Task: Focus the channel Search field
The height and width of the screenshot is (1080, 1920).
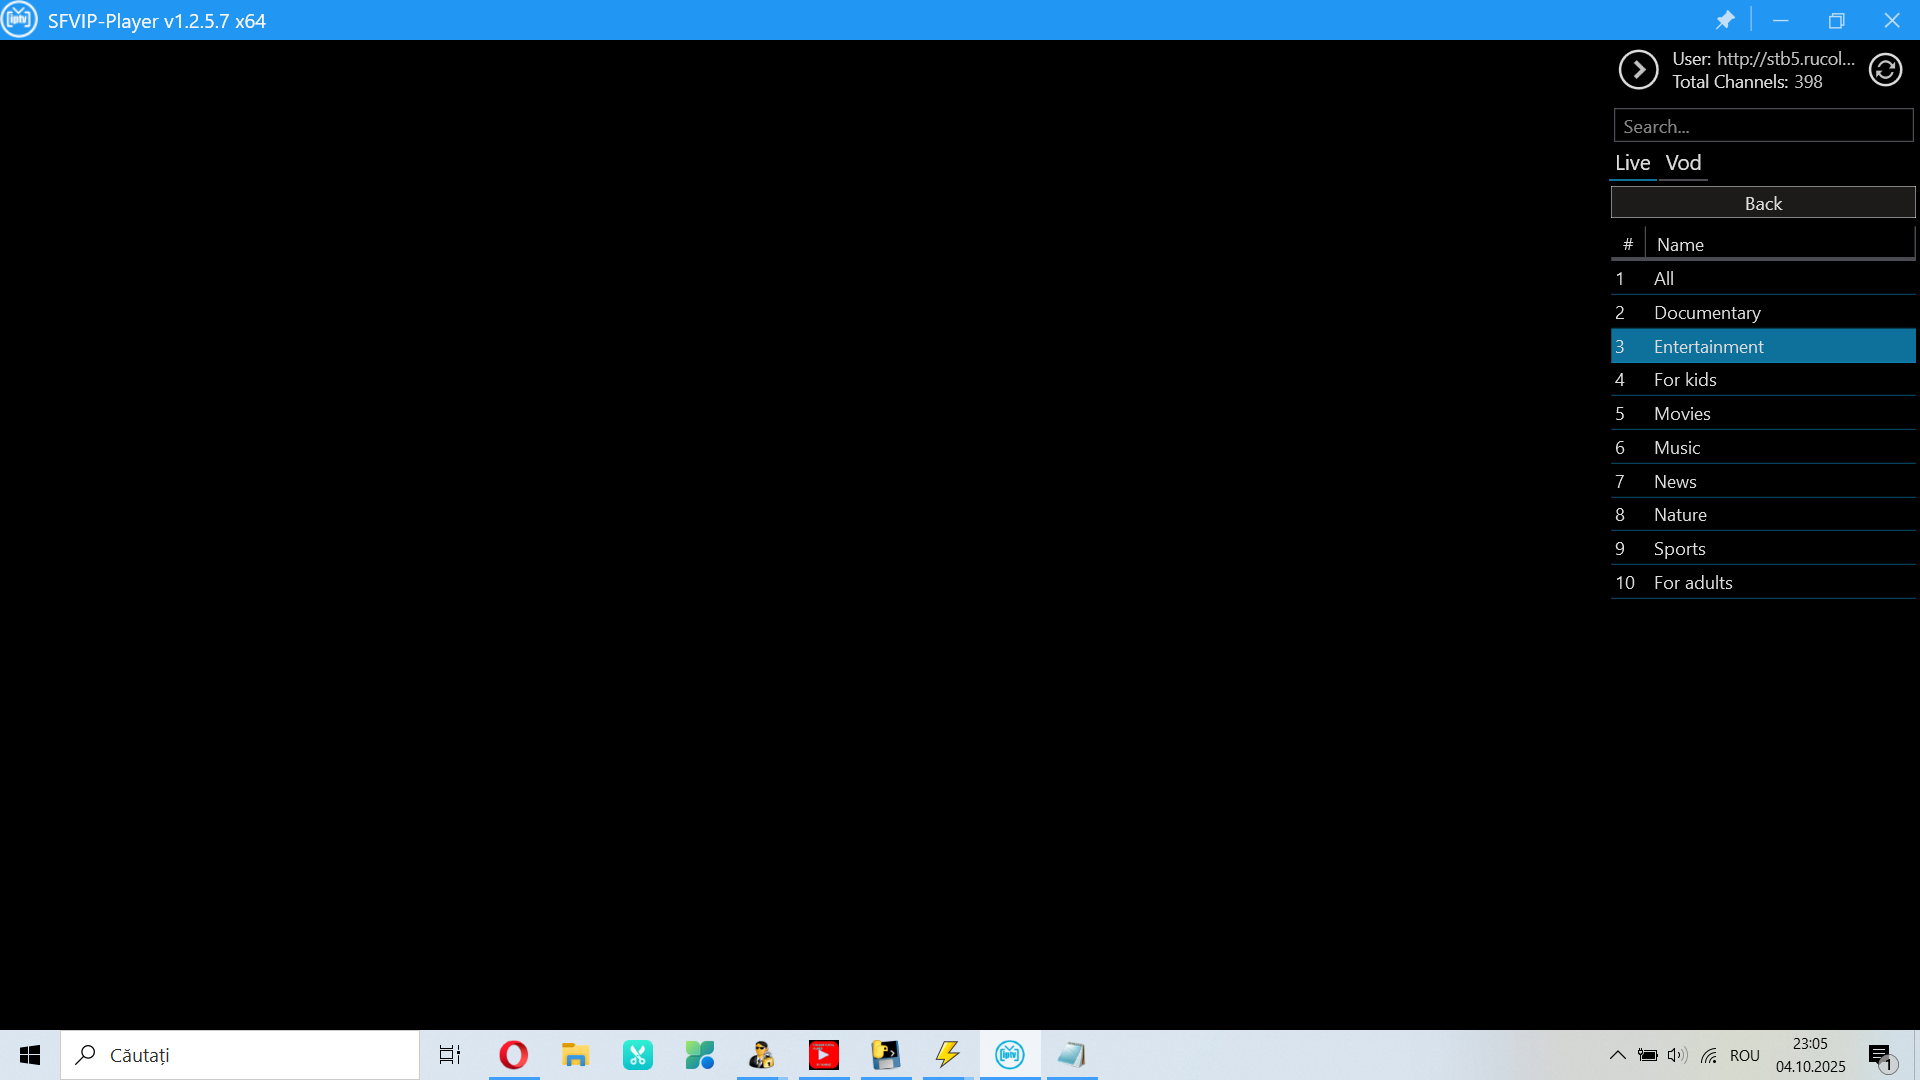Action: coord(1762,127)
